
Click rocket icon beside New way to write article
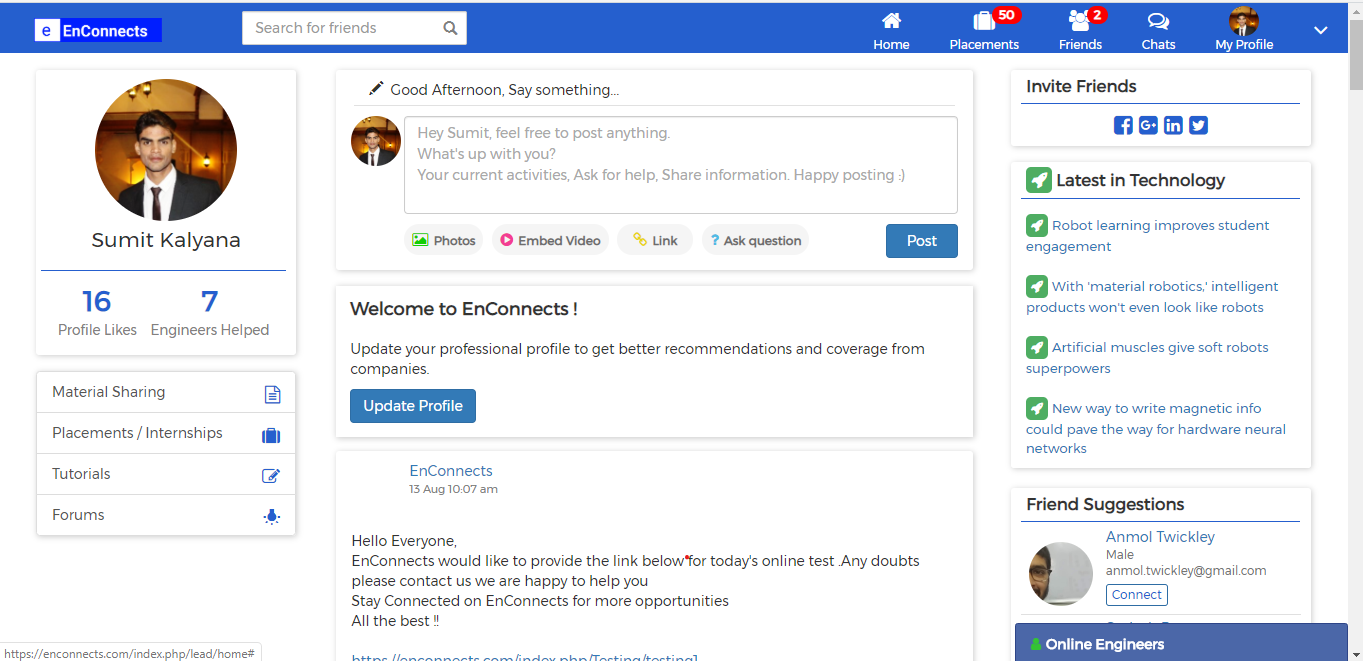1036,409
